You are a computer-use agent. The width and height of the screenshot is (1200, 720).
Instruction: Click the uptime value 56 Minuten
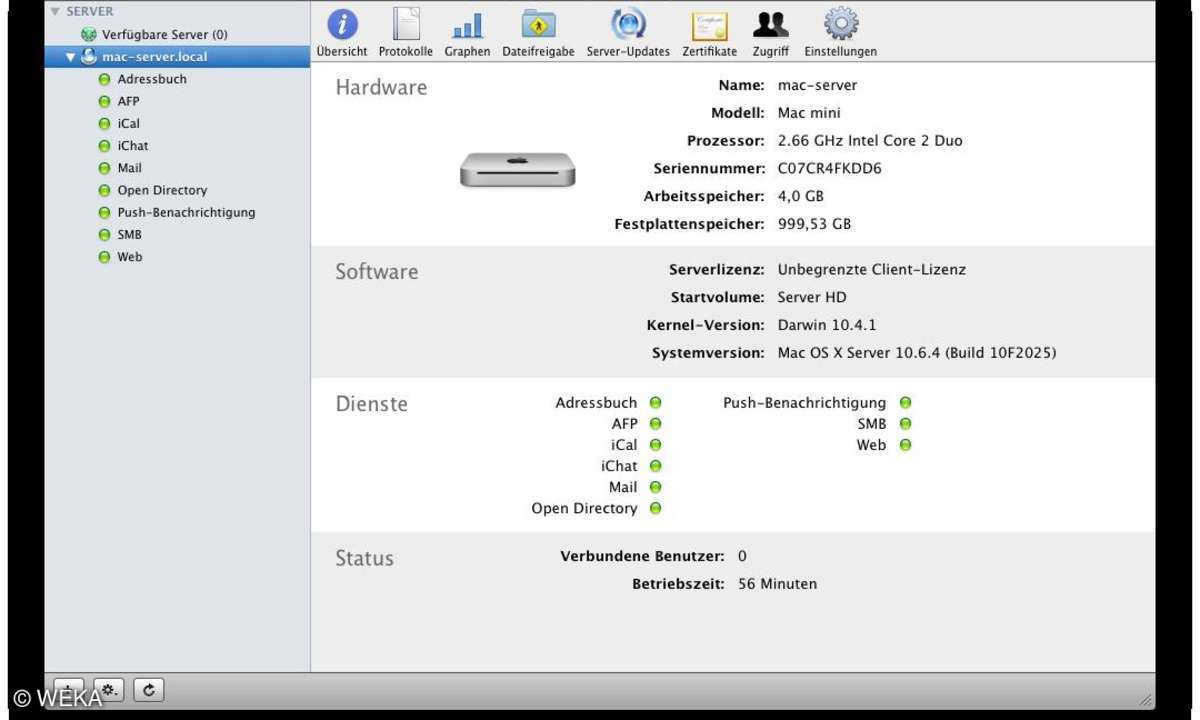point(777,584)
